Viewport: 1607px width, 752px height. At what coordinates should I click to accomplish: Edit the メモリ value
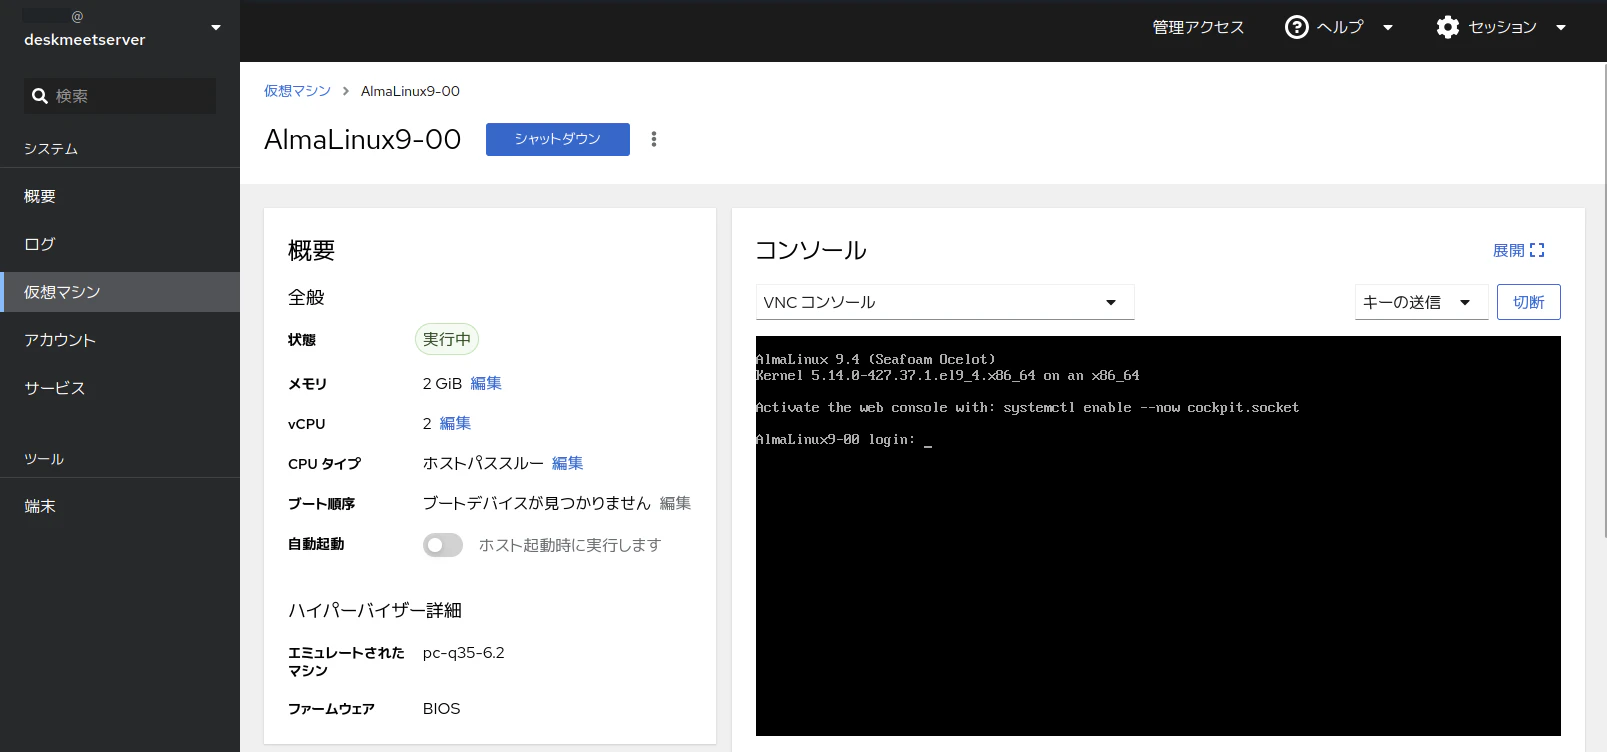(486, 383)
